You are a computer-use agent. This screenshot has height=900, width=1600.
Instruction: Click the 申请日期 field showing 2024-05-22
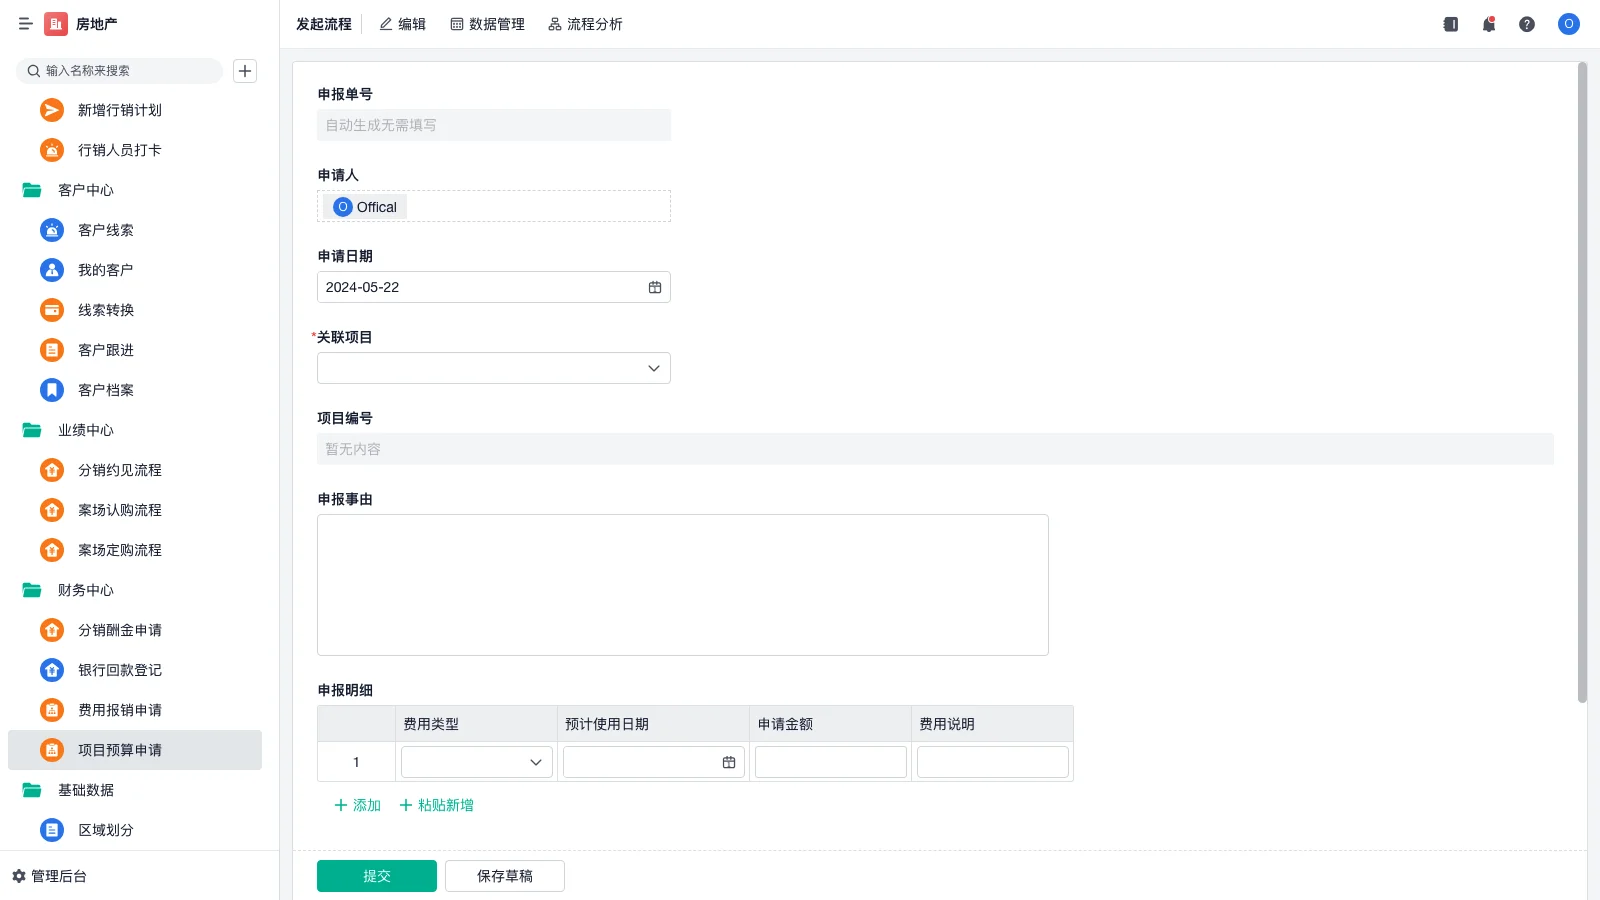[x=494, y=287]
